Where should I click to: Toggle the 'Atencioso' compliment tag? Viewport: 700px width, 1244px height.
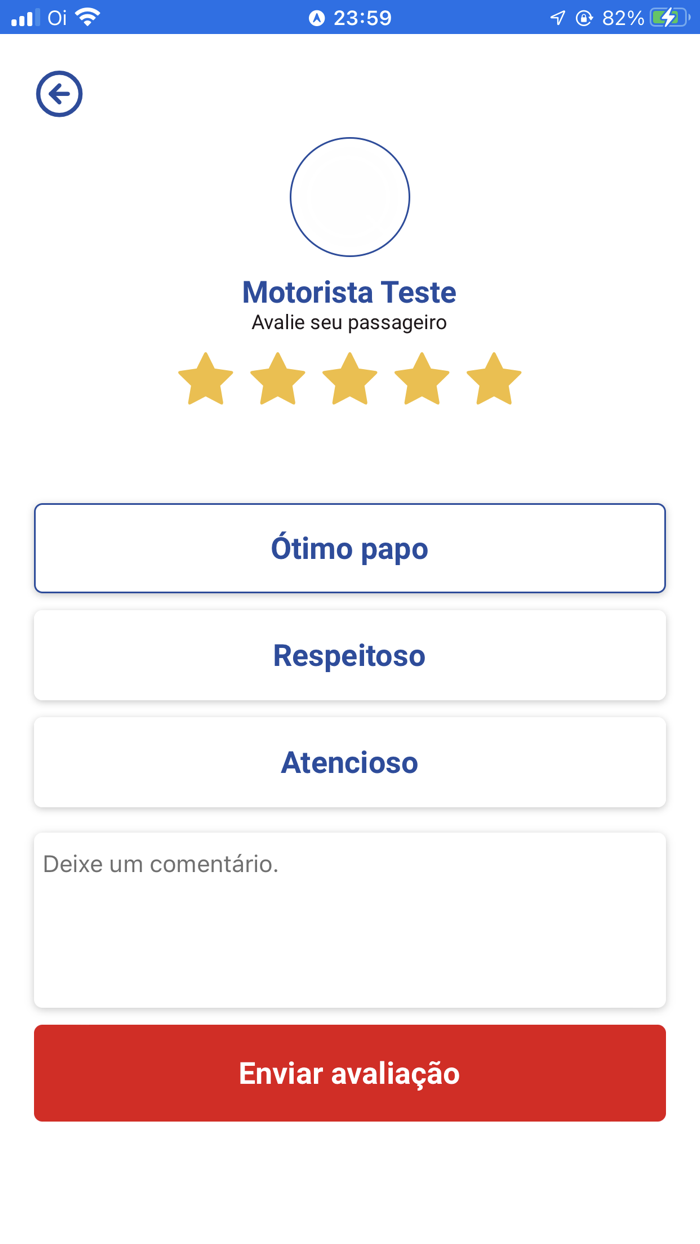click(x=349, y=762)
